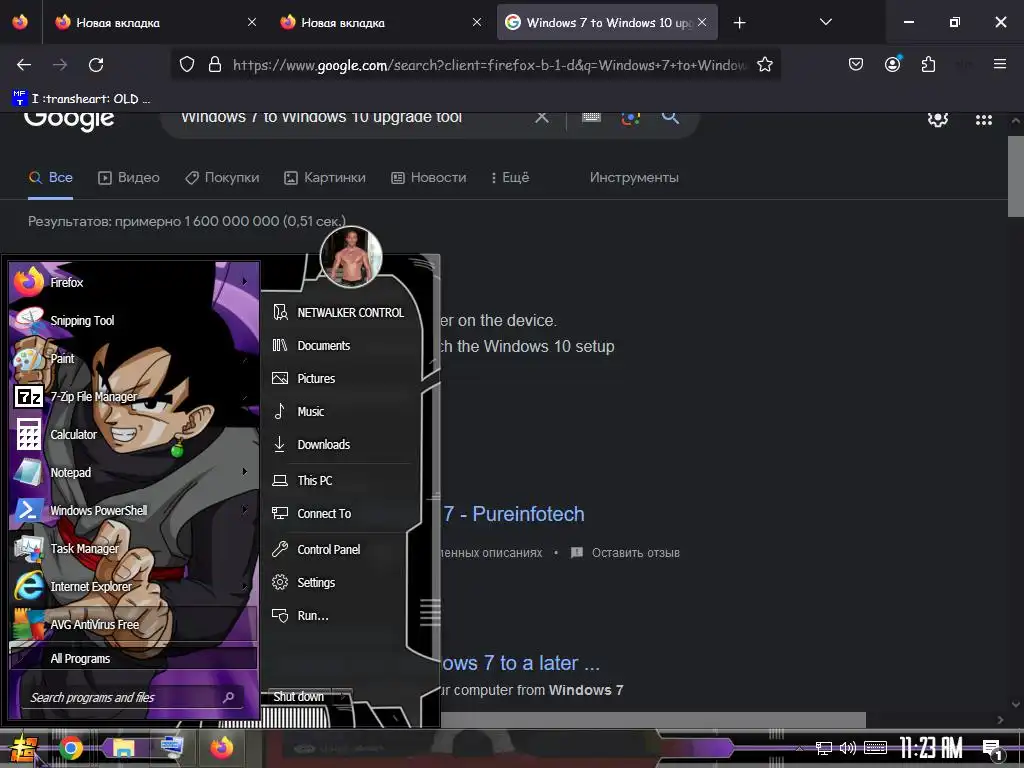The width and height of the screenshot is (1024, 768).
Task: Open network icon in system tray
Action: [824, 748]
